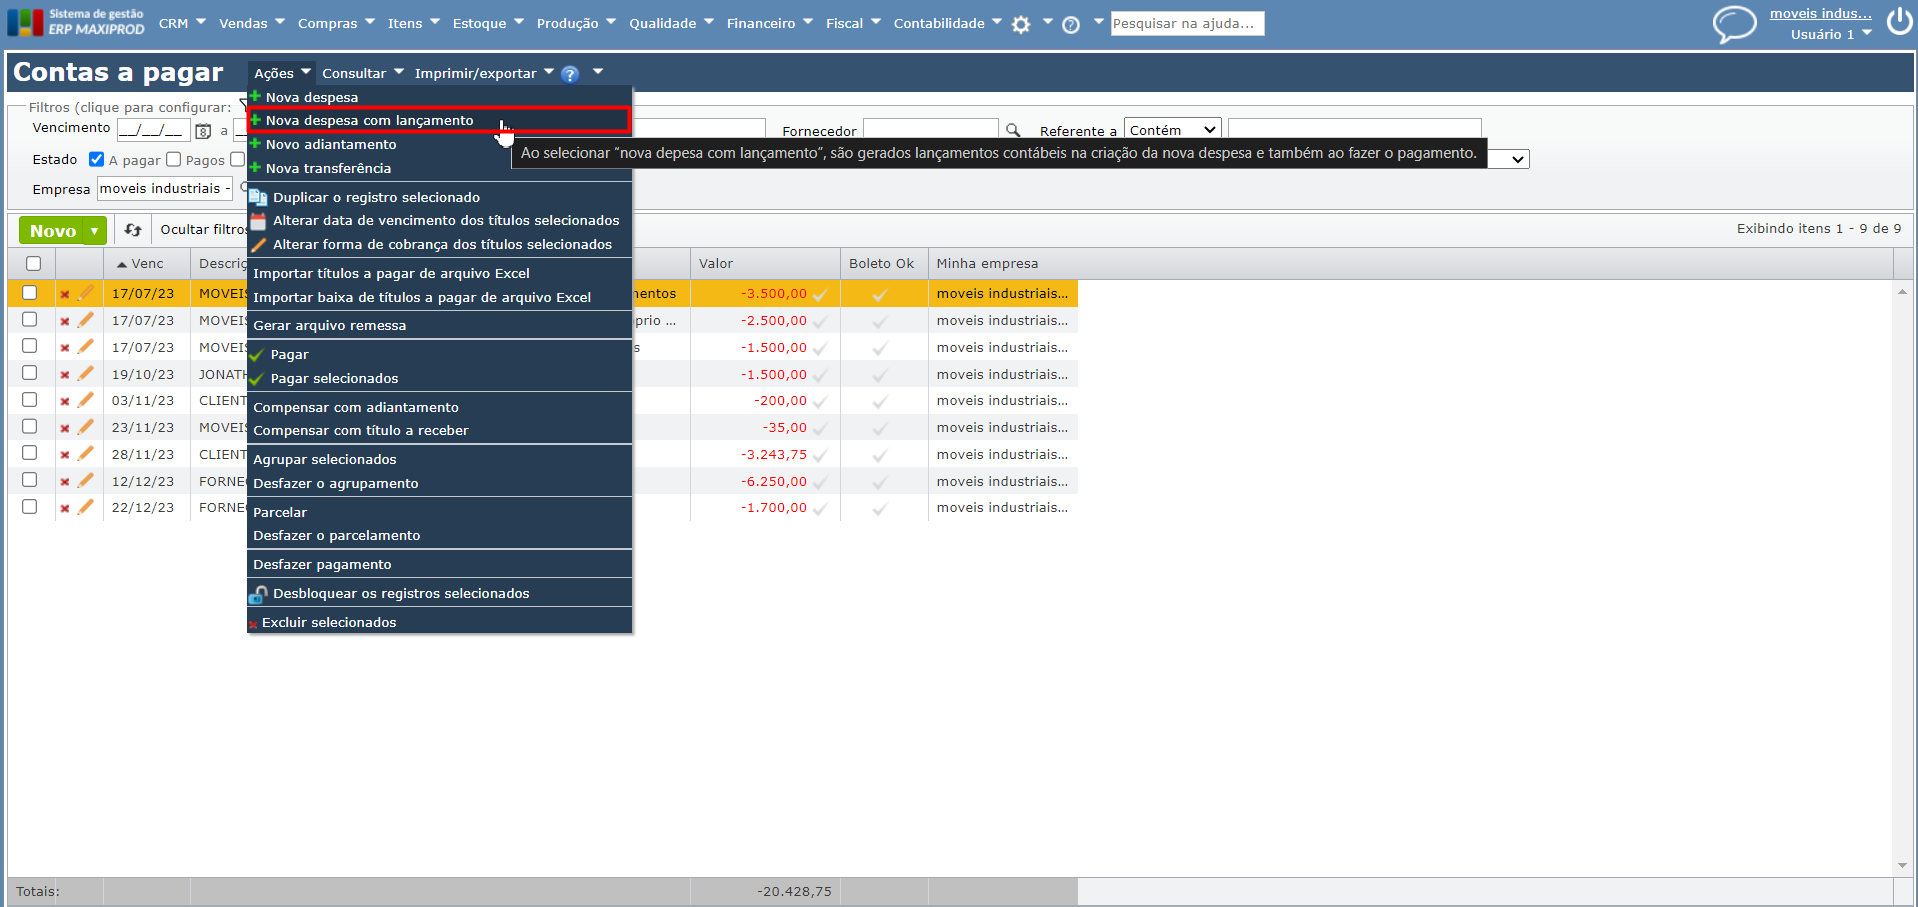The height and width of the screenshot is (907, 1918).
Task: Open the help question mark in top bar
Action: click(1071, 24)
